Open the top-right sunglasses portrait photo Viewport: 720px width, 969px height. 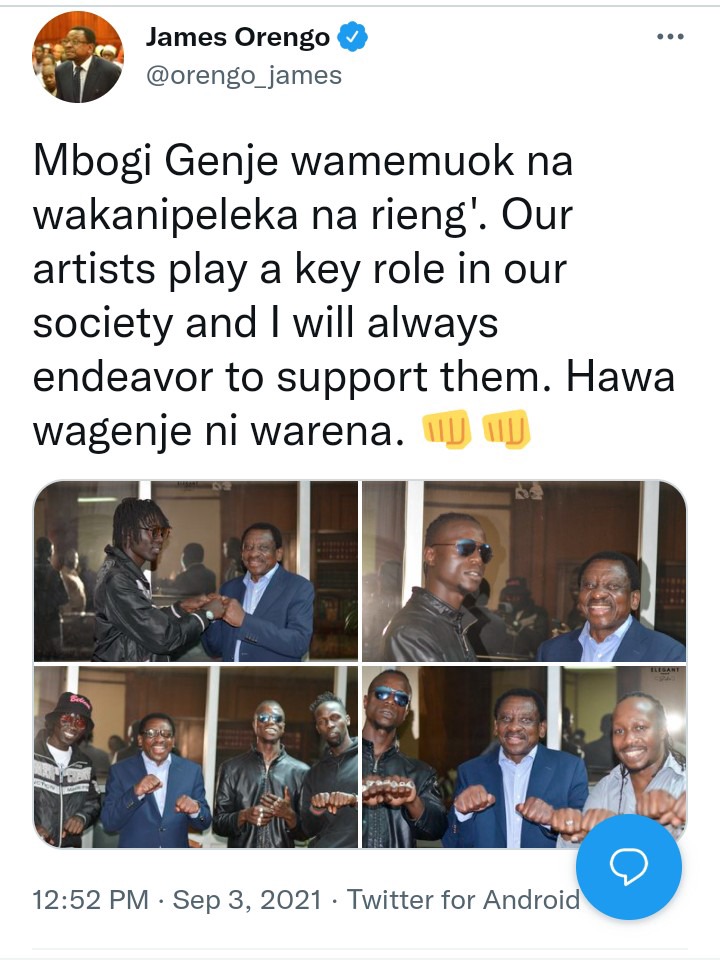[524, 570]
